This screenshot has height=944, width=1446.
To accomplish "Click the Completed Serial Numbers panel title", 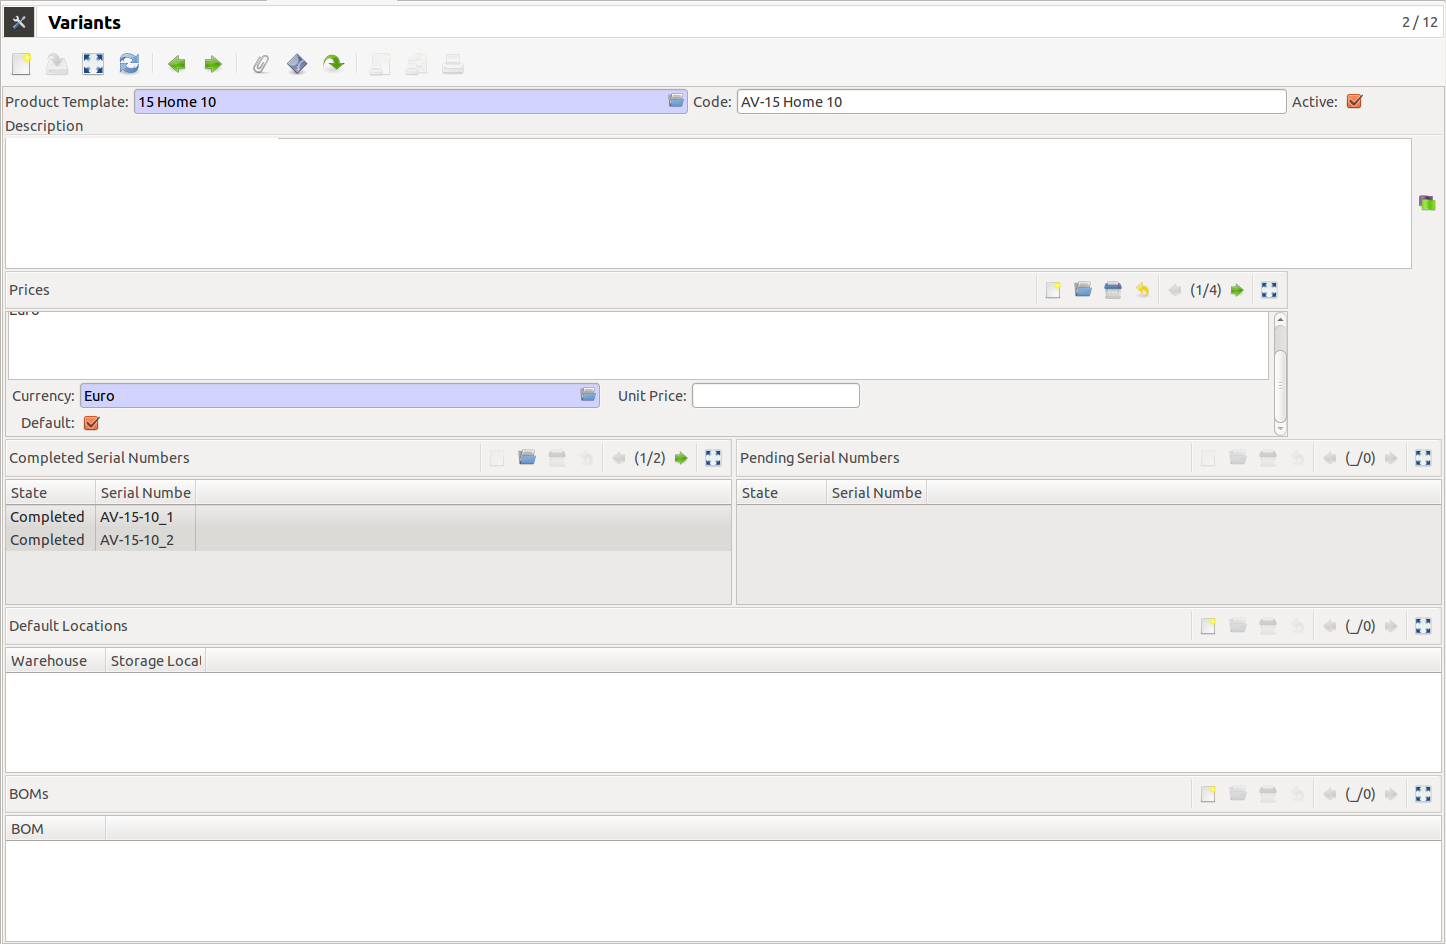I will click(x=99, y=457).
